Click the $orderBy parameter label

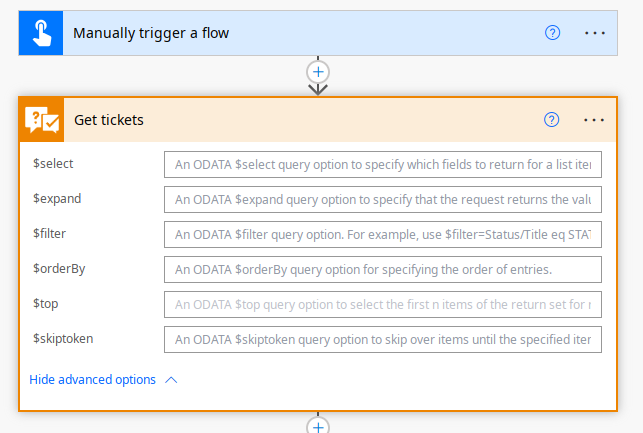pos(57,268)
